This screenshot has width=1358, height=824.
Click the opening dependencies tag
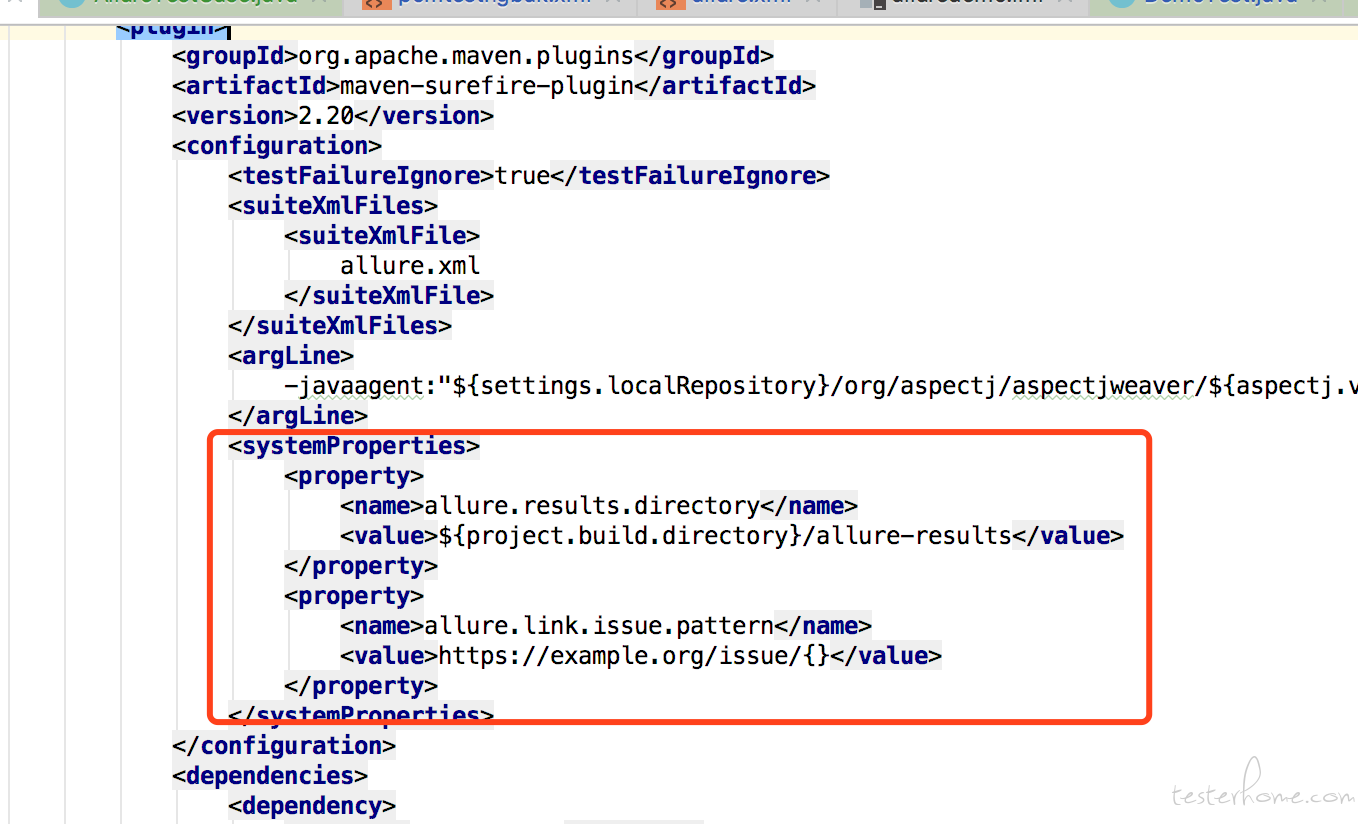click(x=270, y=775)
